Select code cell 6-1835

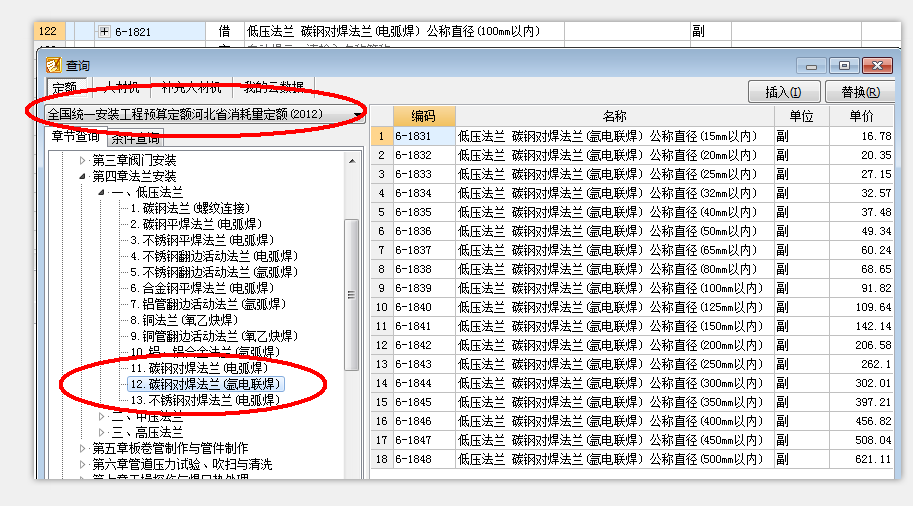pyautogui.click(x=424, y=212)
